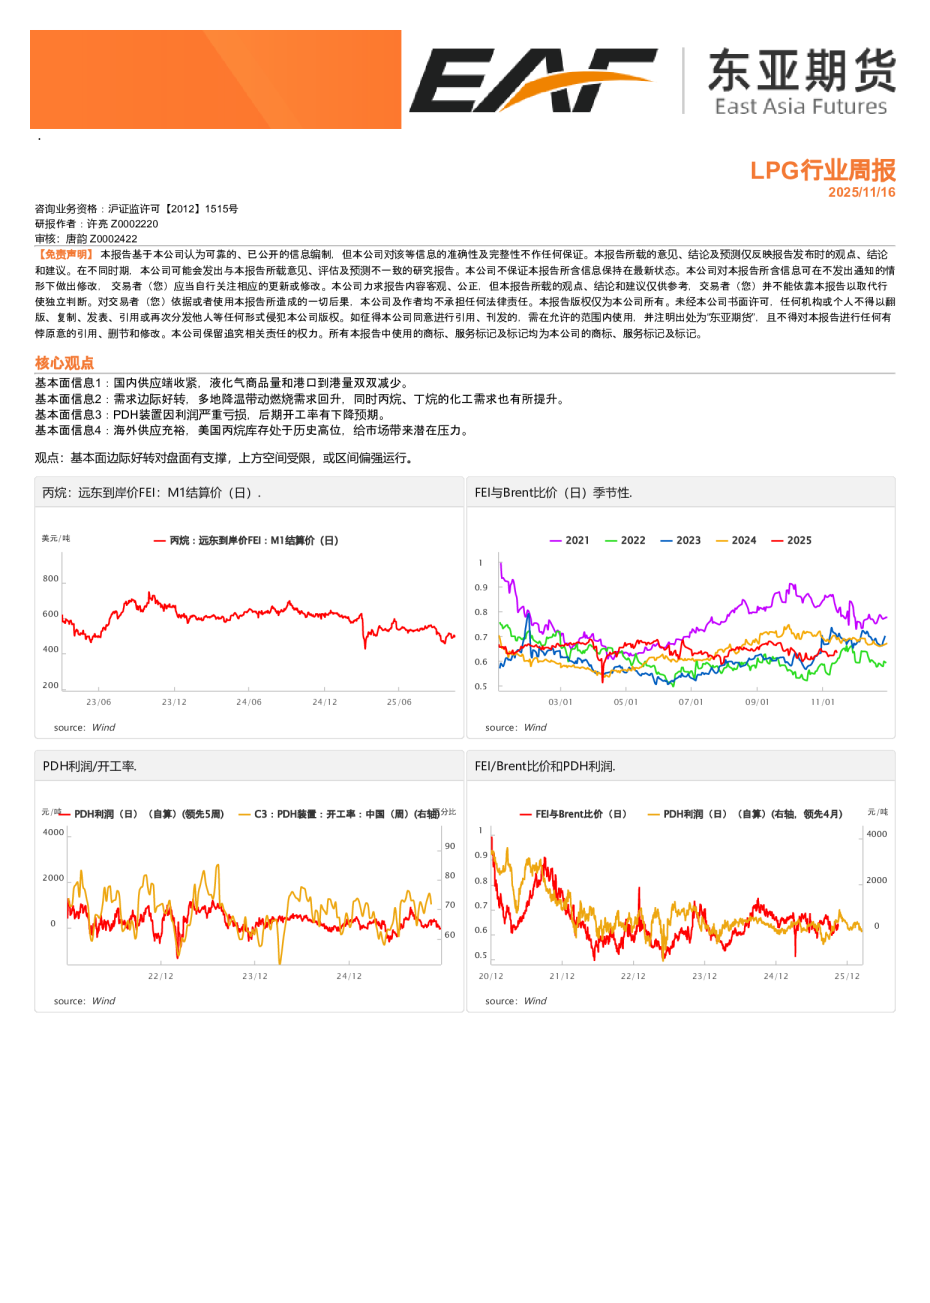This screenshot has width=930, height=1303.
Task: Click the 2025 red legend entry
Action: point(791,540)
